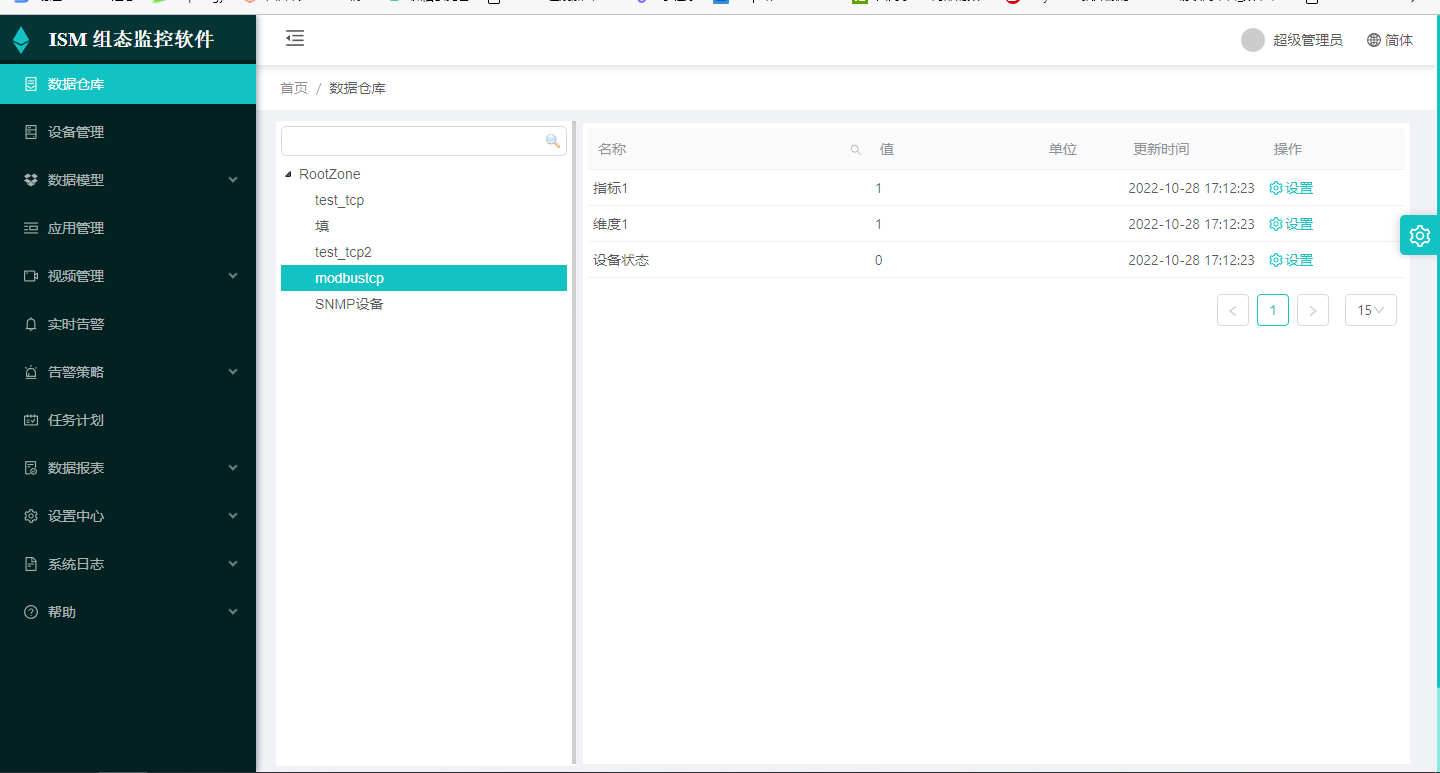Click the 实时告警 bell icon
This screenshot has width=1440, height=773.
click(31, 324)
